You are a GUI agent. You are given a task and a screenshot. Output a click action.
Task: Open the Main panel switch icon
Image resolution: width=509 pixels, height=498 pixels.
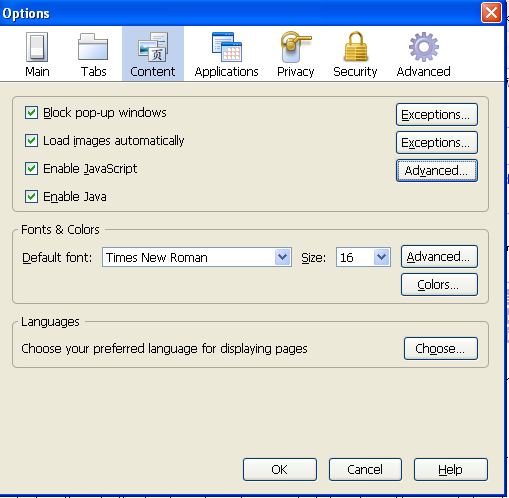[x=37, y=47]
